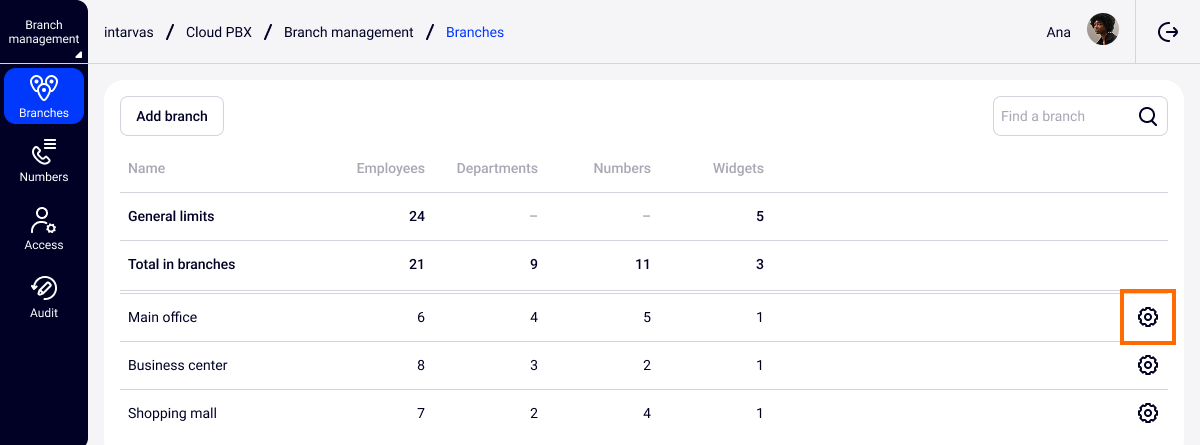Click the Shopping mall branch name
This screenshot has width=1200, height=445.
click(x=172, y=413)
